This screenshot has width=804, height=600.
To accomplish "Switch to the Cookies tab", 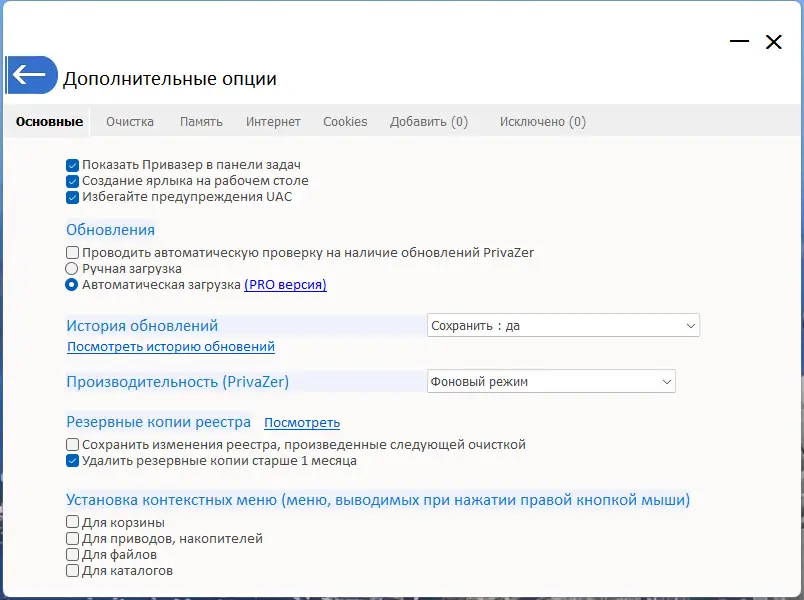I will coord(345,120).
